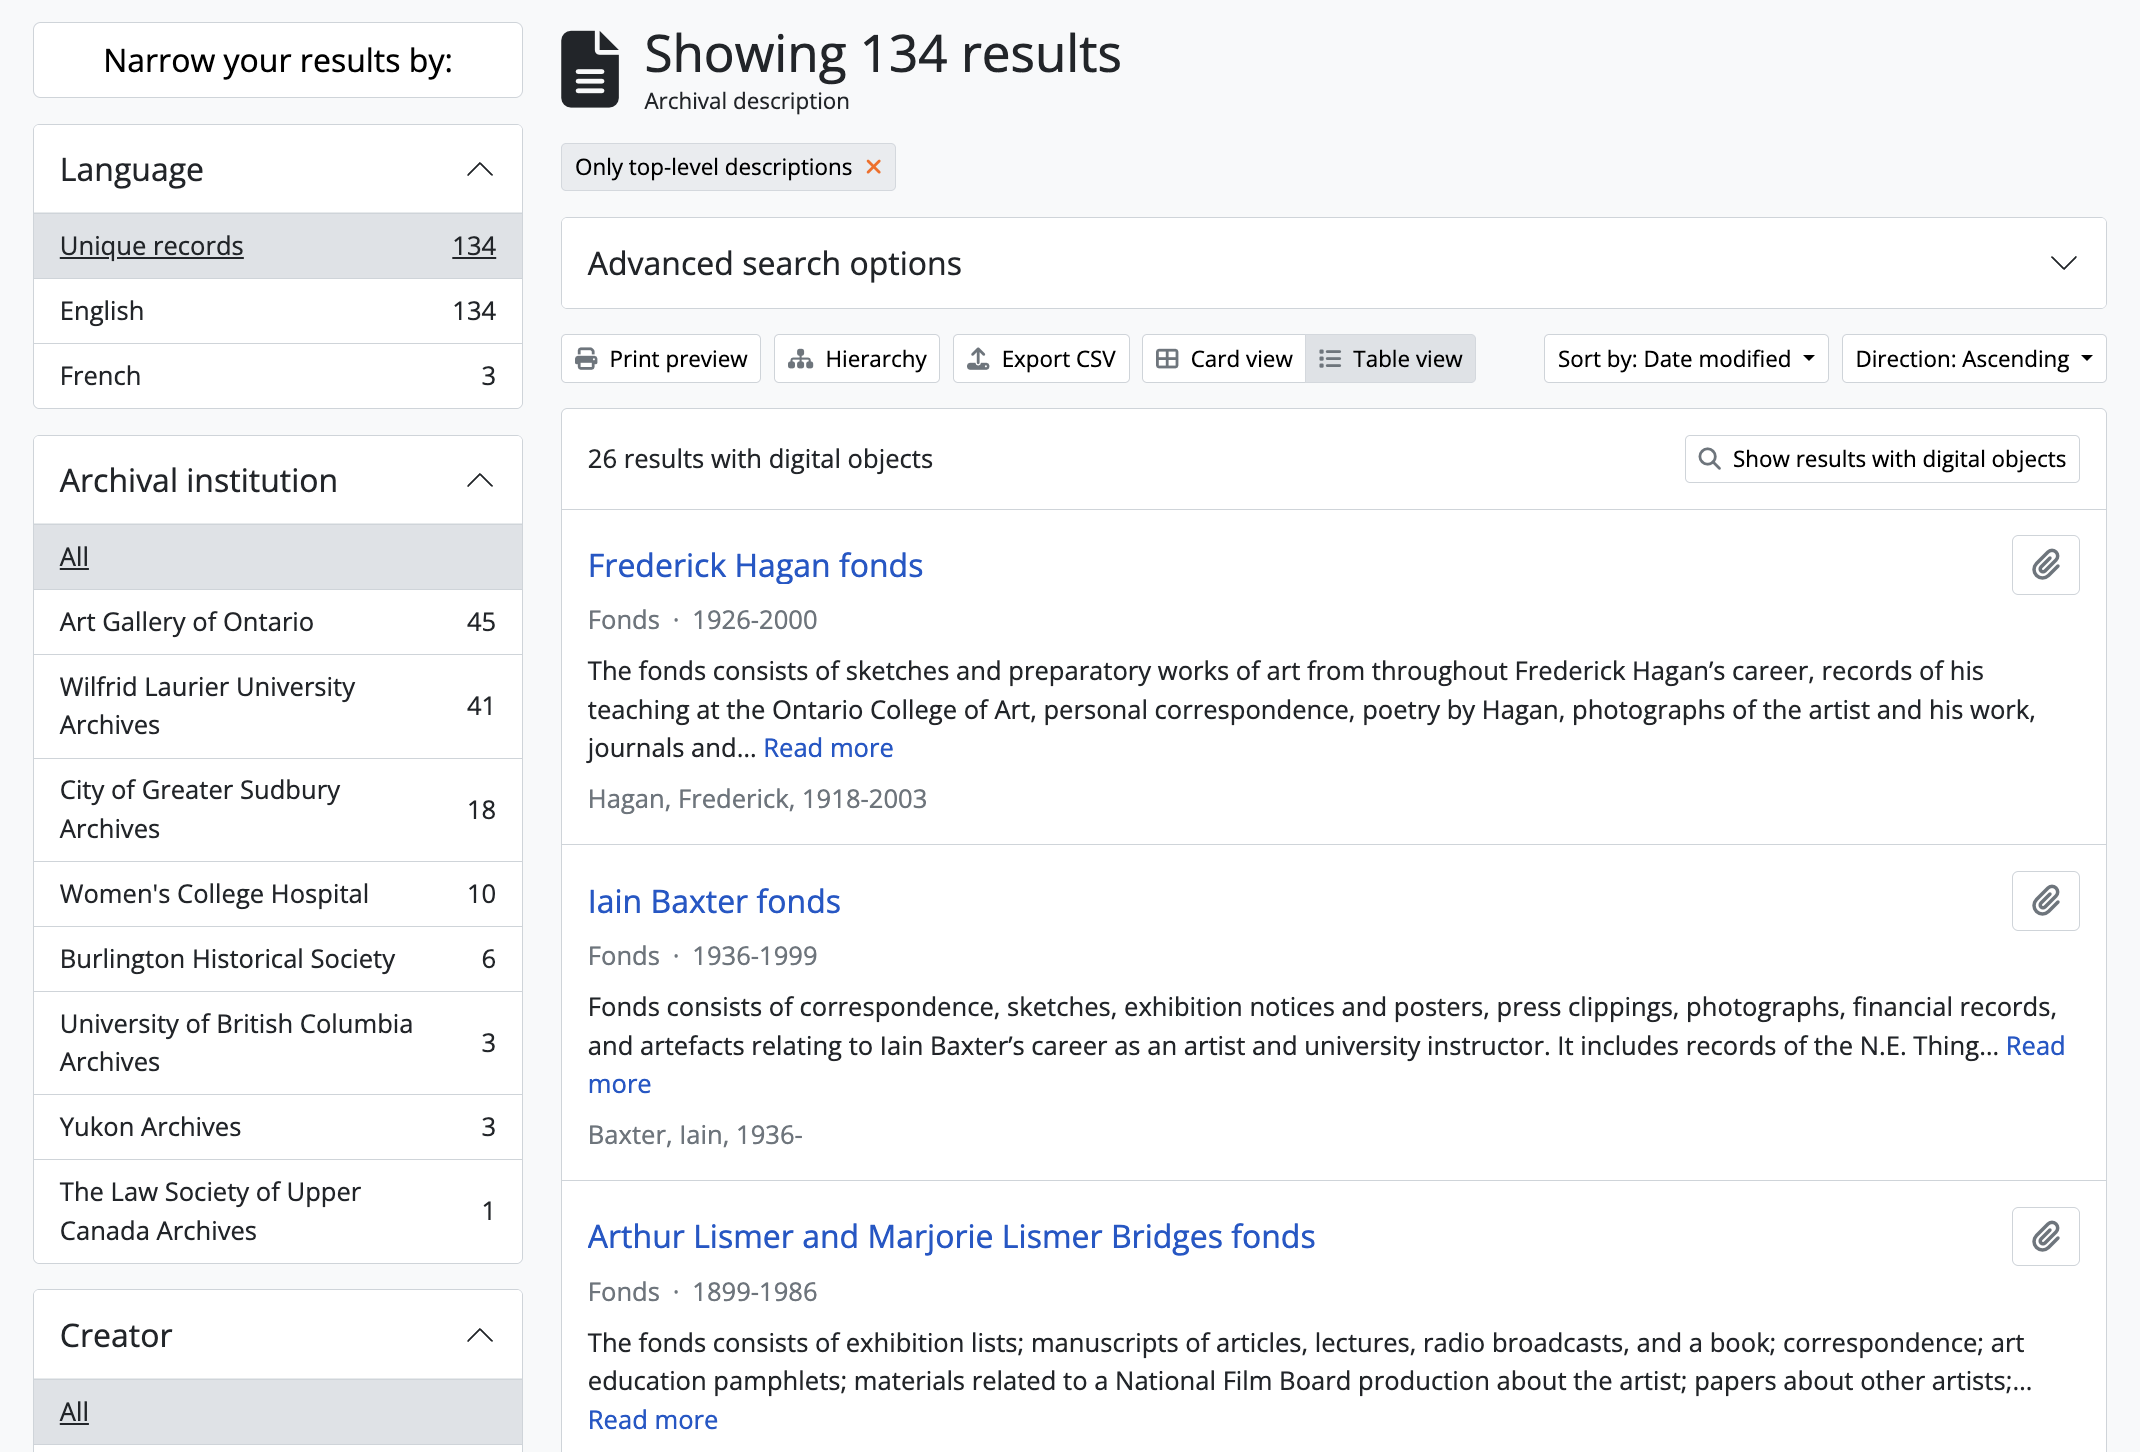The width and height of the screenshot is (2140, 1452).
Task: Remove the top-level descriptions filter
Action: [x=873, y=167]
